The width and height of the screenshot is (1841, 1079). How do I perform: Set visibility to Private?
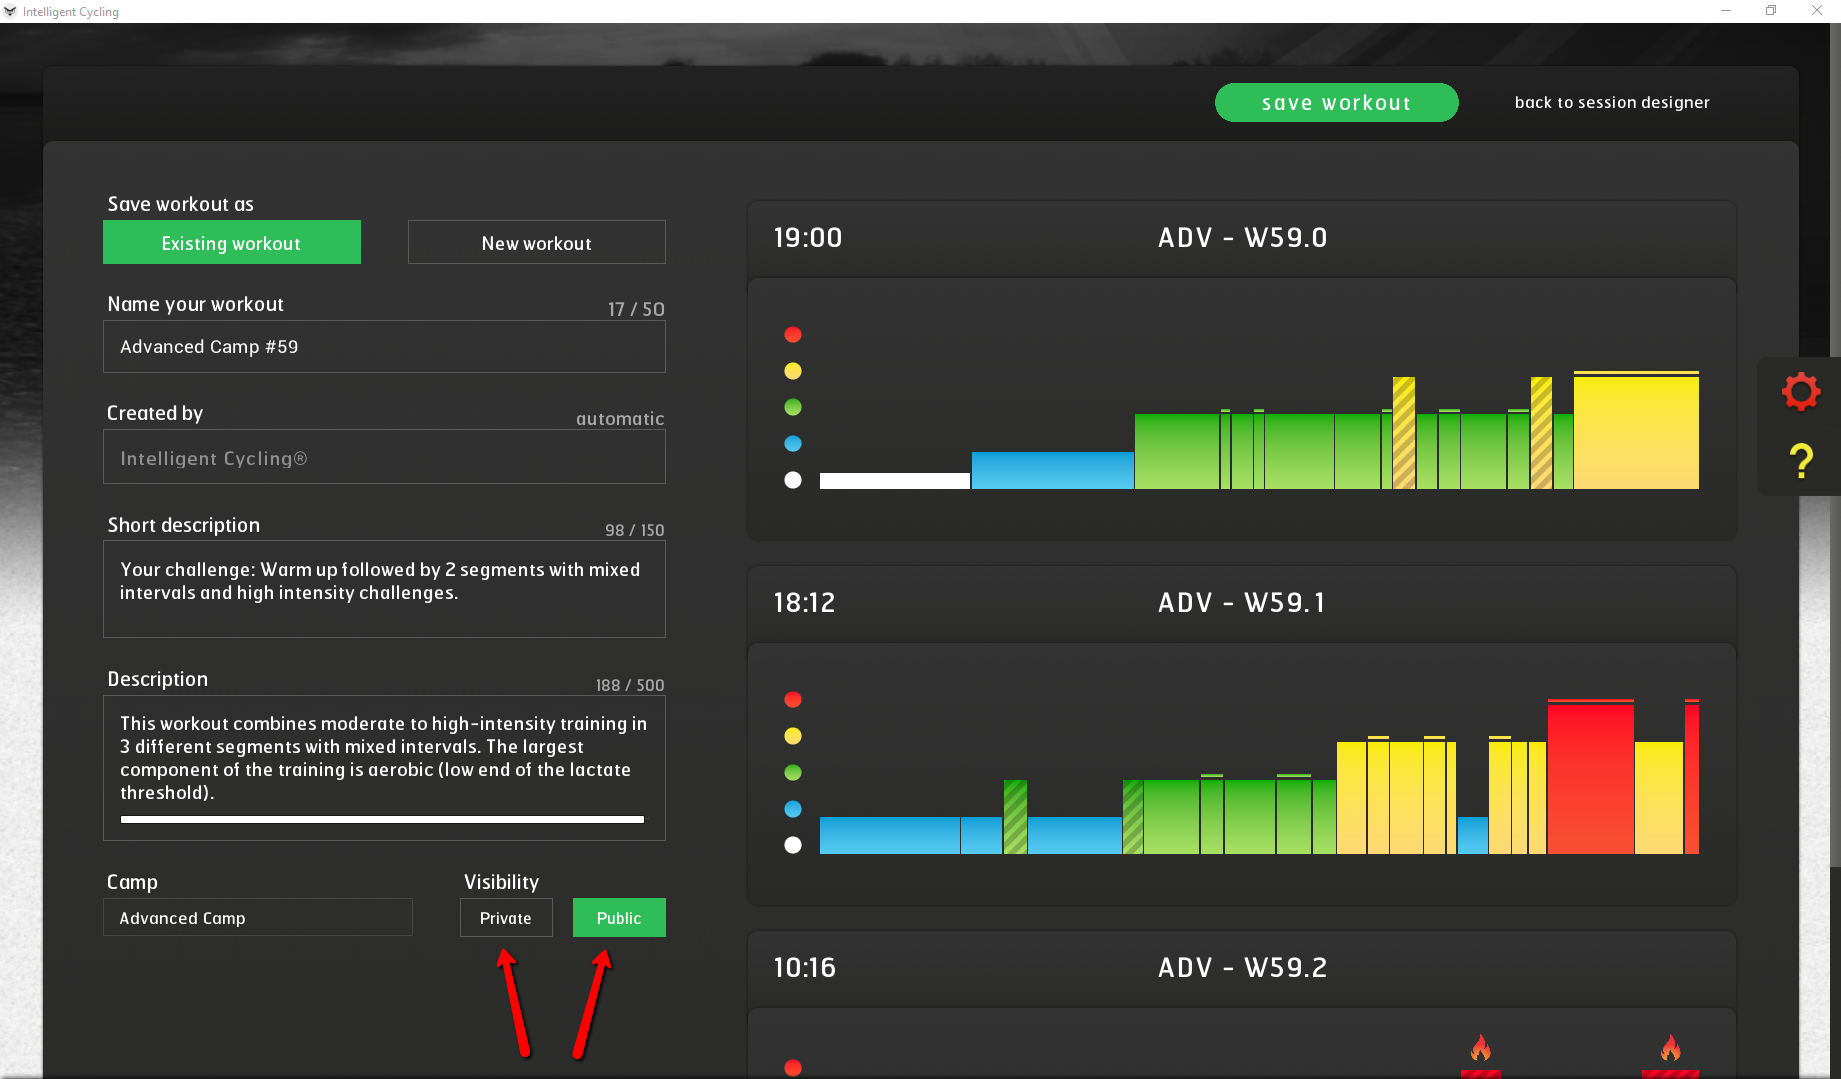pos(506,918)
